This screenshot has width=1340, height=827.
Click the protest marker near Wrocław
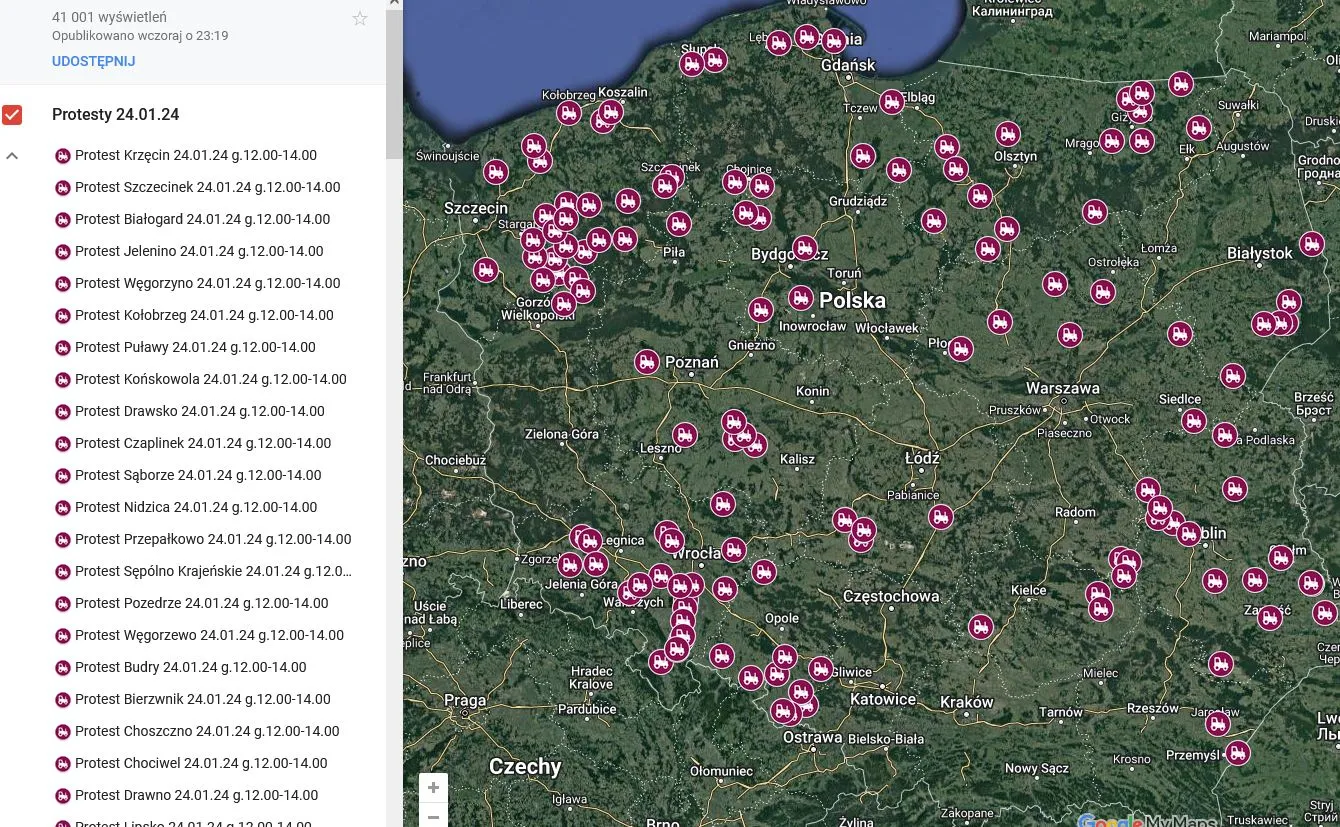pos(734,549)
